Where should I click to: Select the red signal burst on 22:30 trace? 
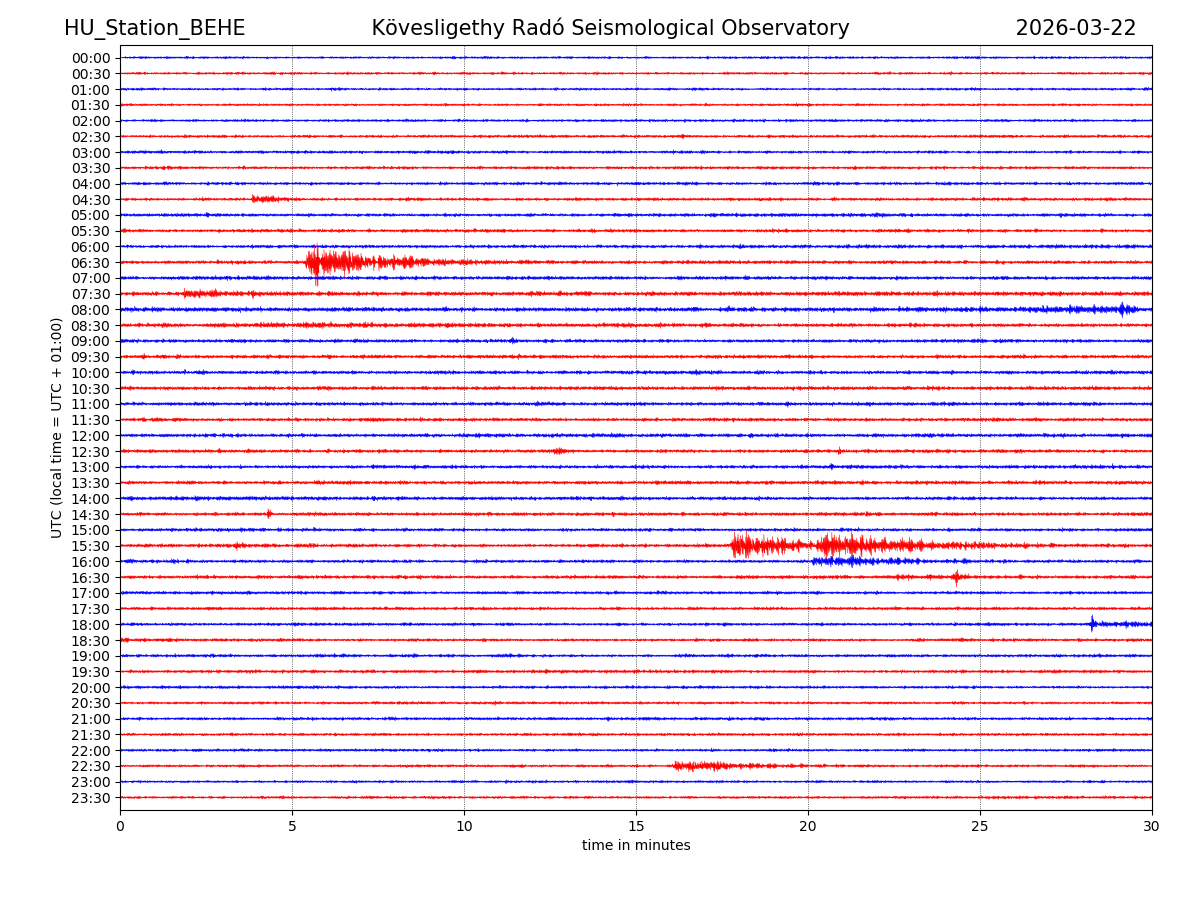tap(700, 766)
